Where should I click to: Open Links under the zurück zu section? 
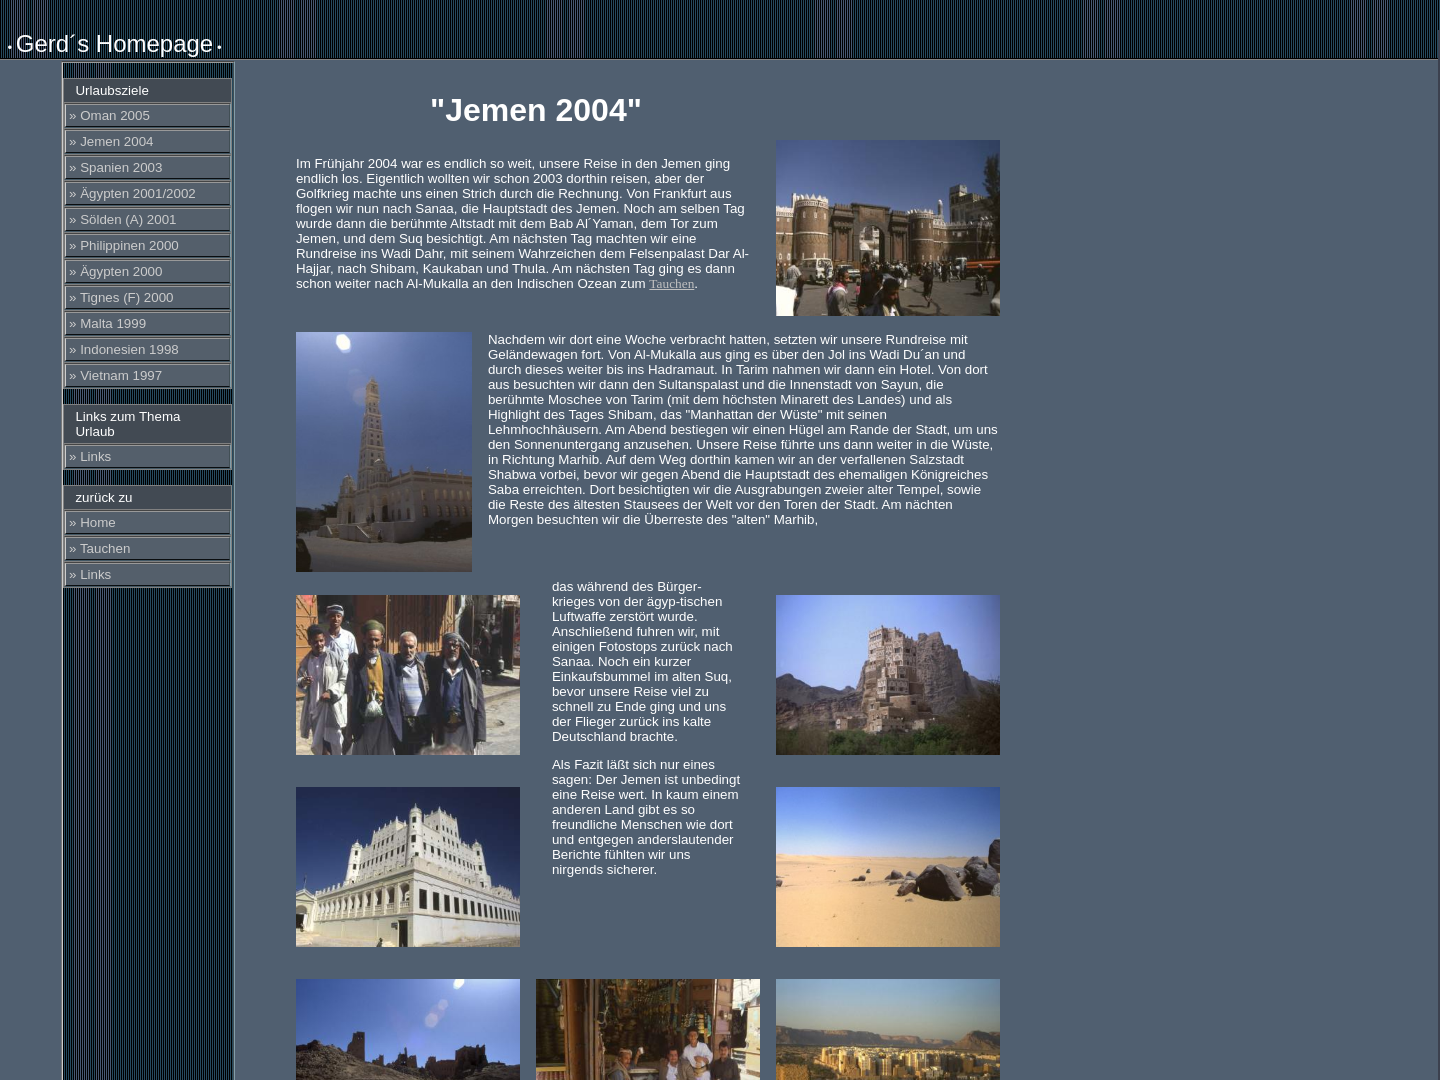click(148, 575)
